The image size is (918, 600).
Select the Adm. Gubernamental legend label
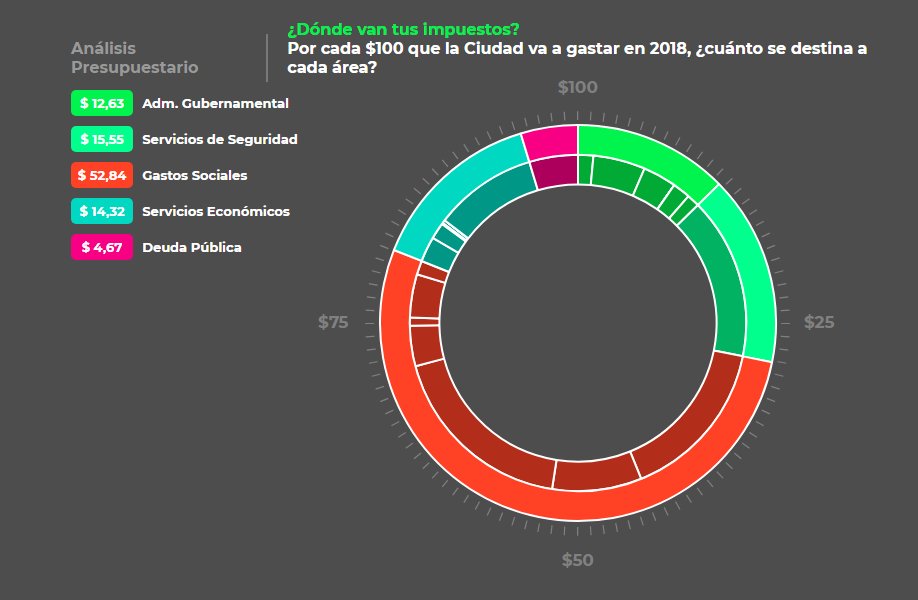coord(215,103)
